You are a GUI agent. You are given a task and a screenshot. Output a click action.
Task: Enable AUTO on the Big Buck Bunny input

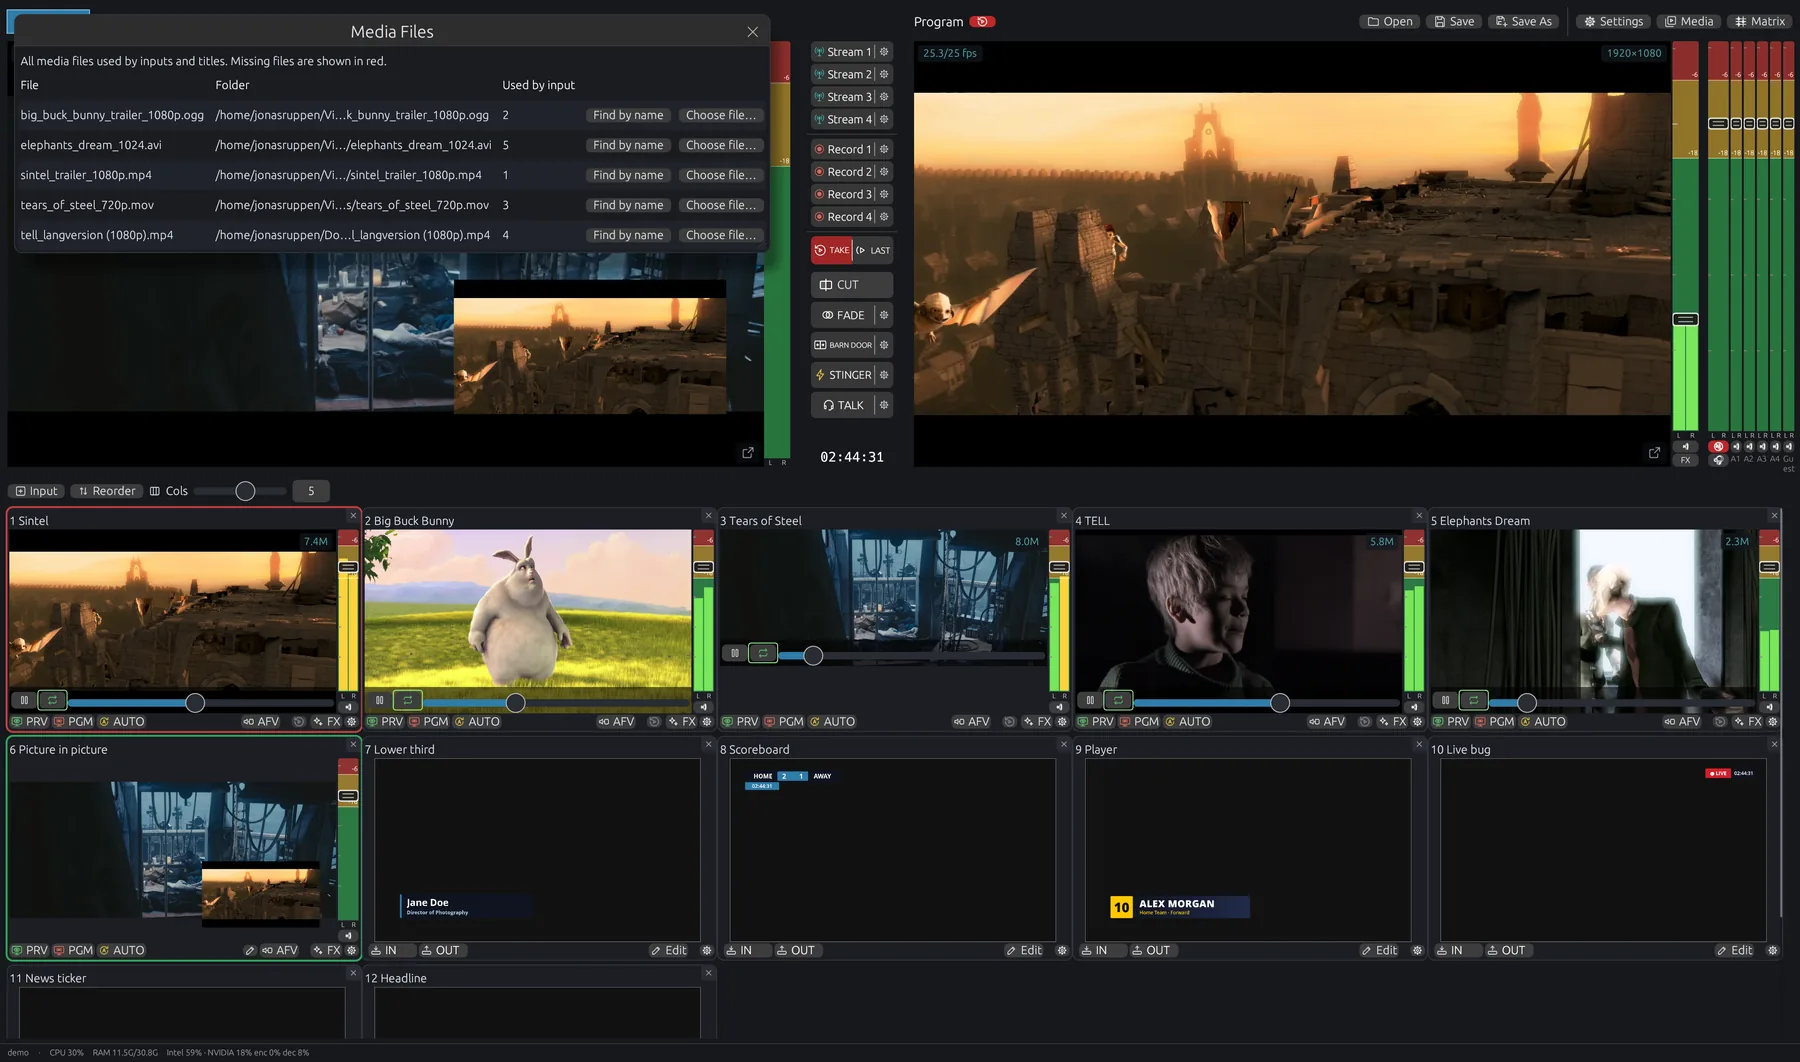[477, 722]
